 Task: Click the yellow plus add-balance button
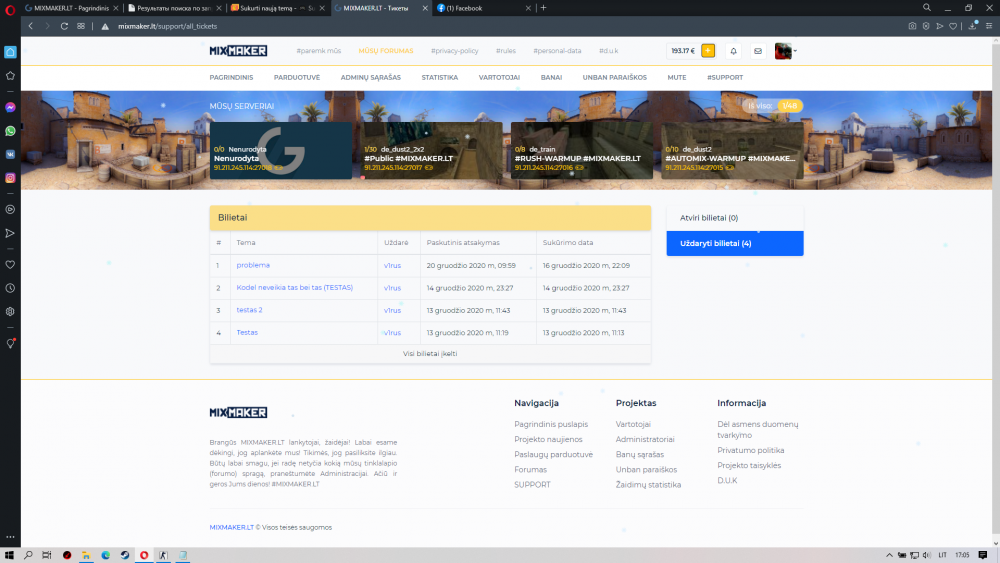pos(708,51)
